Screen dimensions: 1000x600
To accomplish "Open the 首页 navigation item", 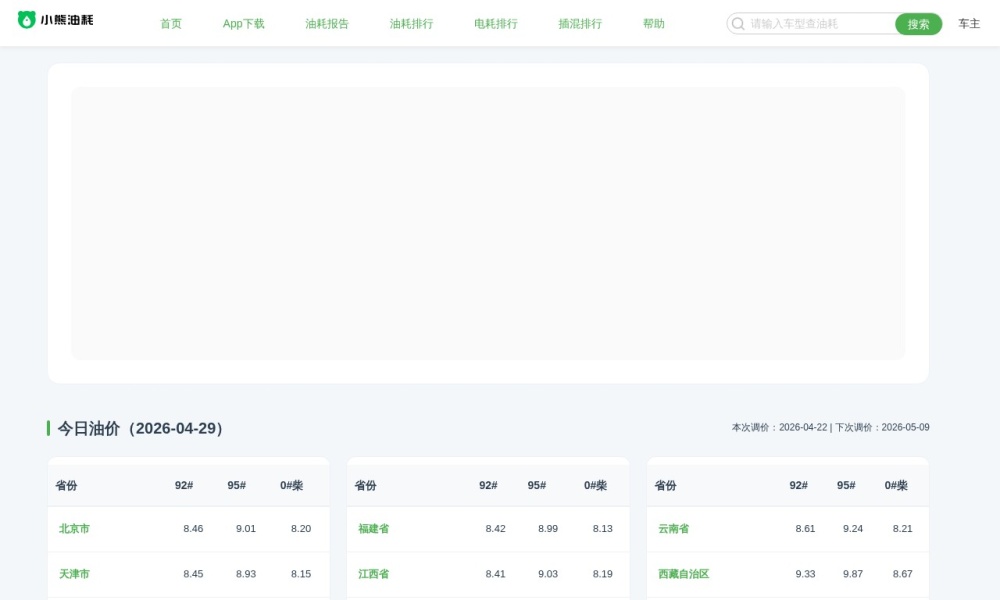I will [x=171, y=24].
